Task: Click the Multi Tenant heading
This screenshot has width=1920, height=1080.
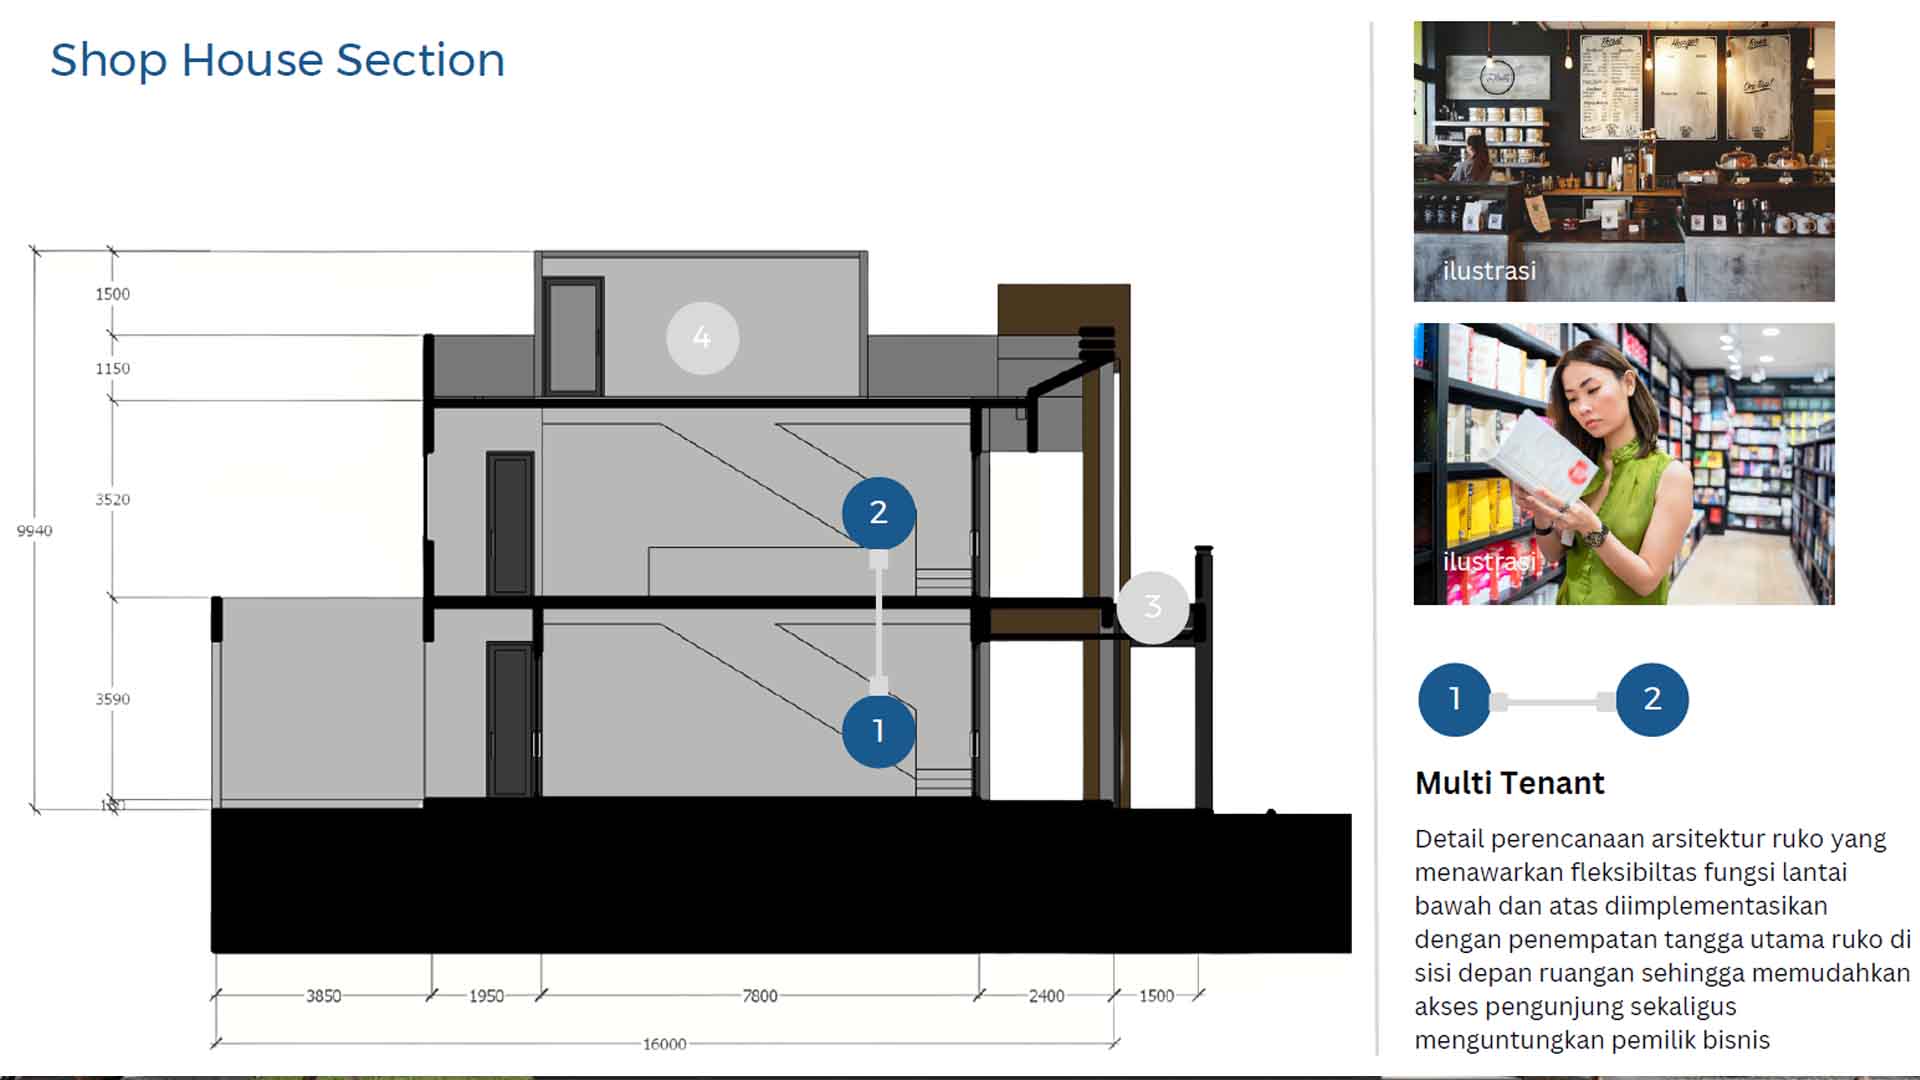Action: [1509, 783]
